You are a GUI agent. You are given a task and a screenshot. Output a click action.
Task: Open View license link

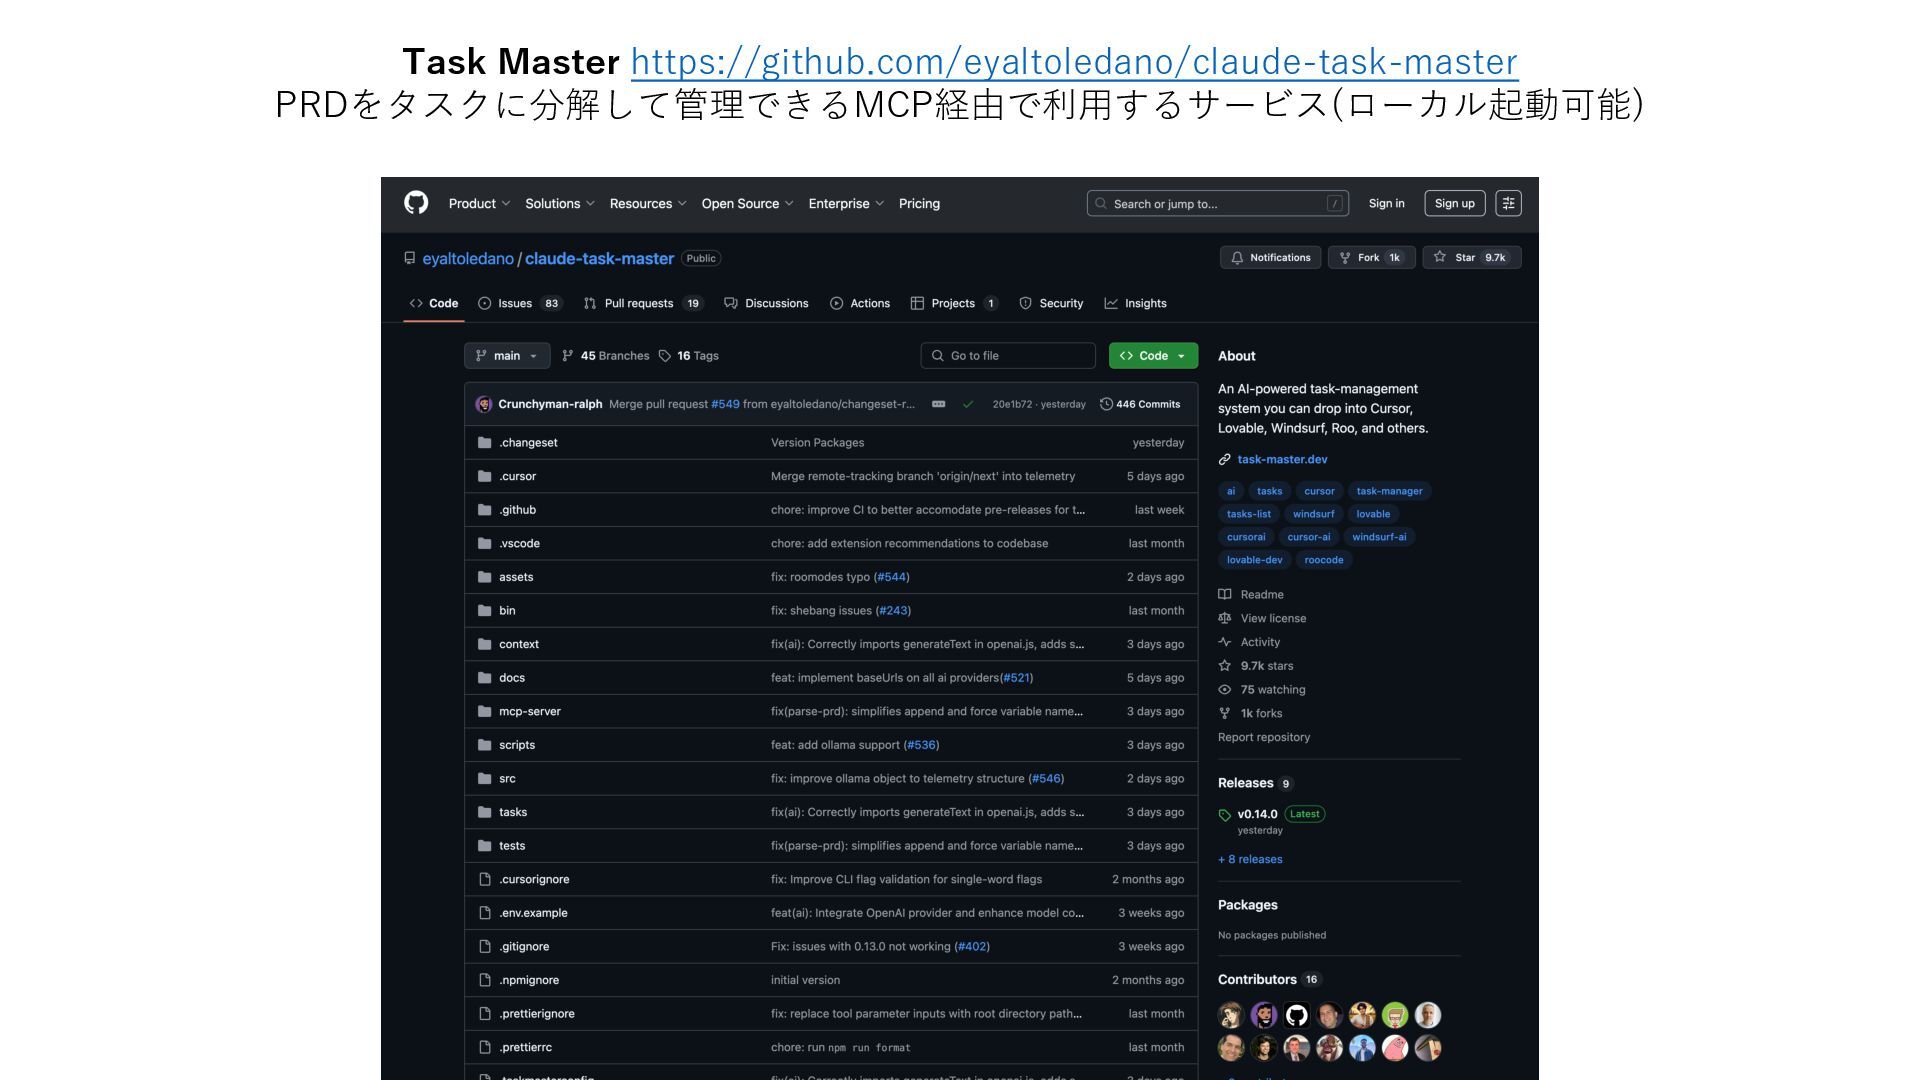(1262, 618)
